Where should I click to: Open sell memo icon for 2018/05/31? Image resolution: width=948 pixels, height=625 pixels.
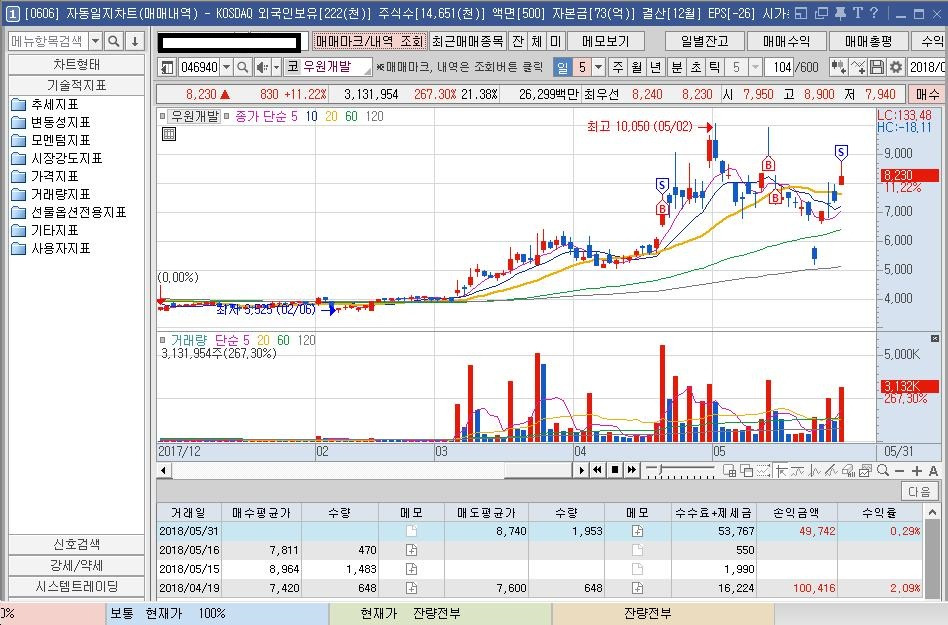tap(637, 531)
